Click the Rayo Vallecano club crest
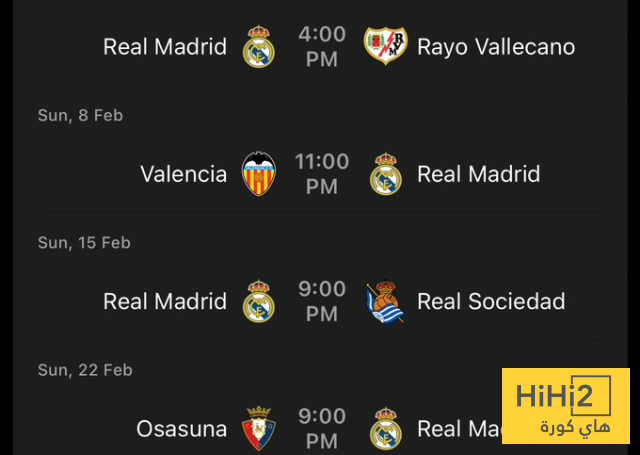The image size is (640, 455). click(x=385, y=47)
